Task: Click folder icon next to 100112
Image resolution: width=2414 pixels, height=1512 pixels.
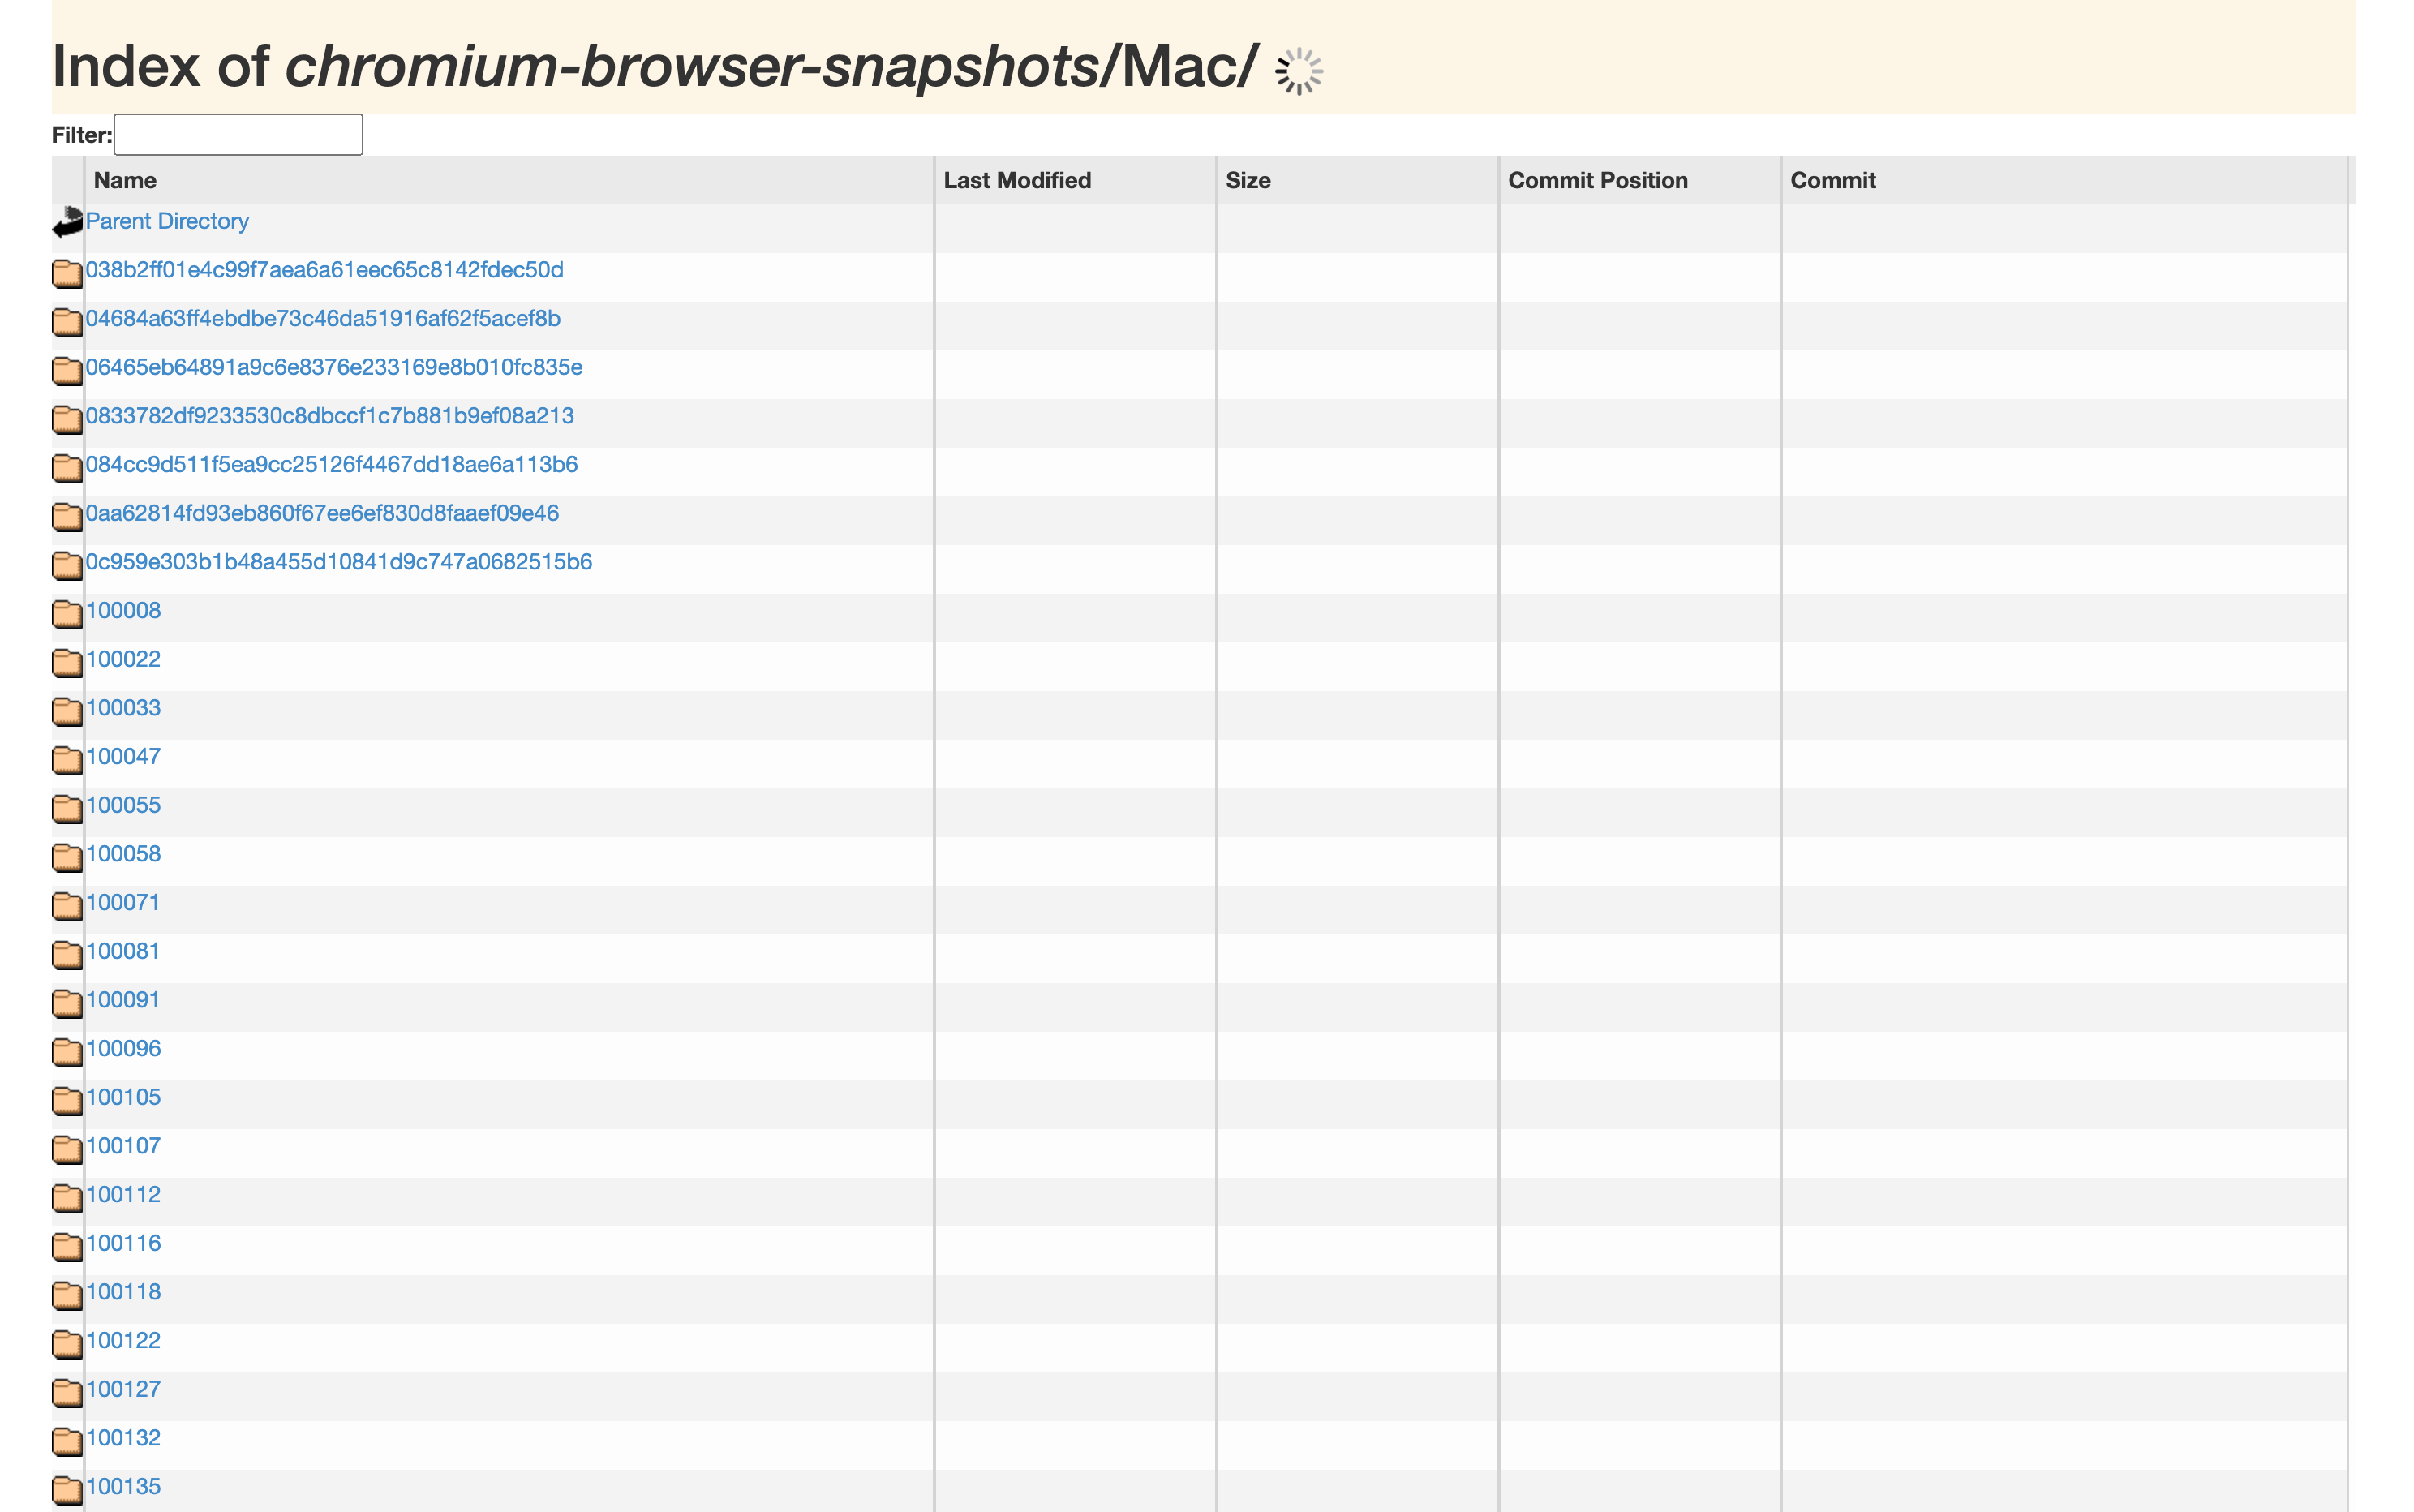Action: point(67,1198)
